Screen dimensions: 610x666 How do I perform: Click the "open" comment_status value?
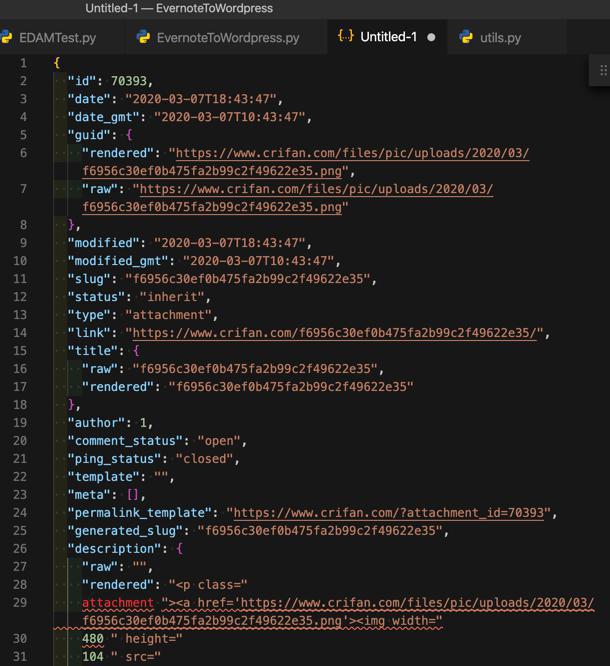tap(219, 441)
